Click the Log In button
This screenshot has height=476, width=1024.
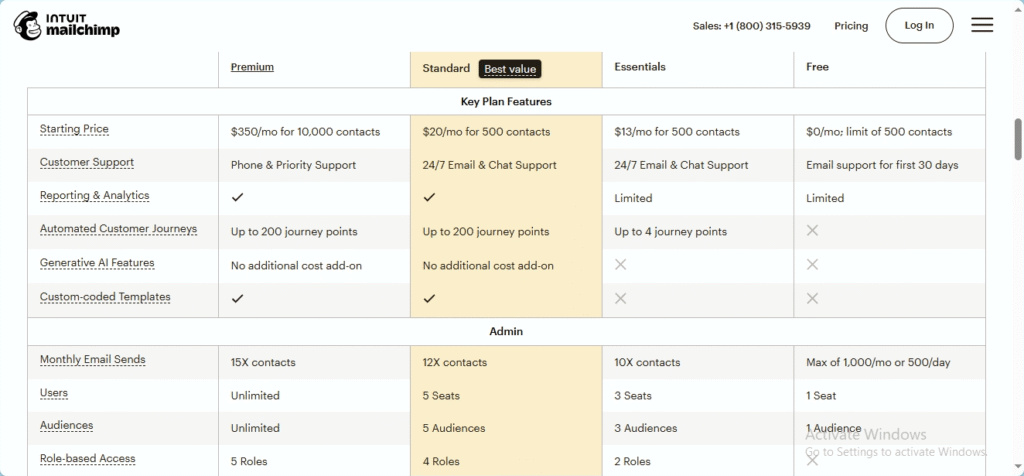[919, 25]
